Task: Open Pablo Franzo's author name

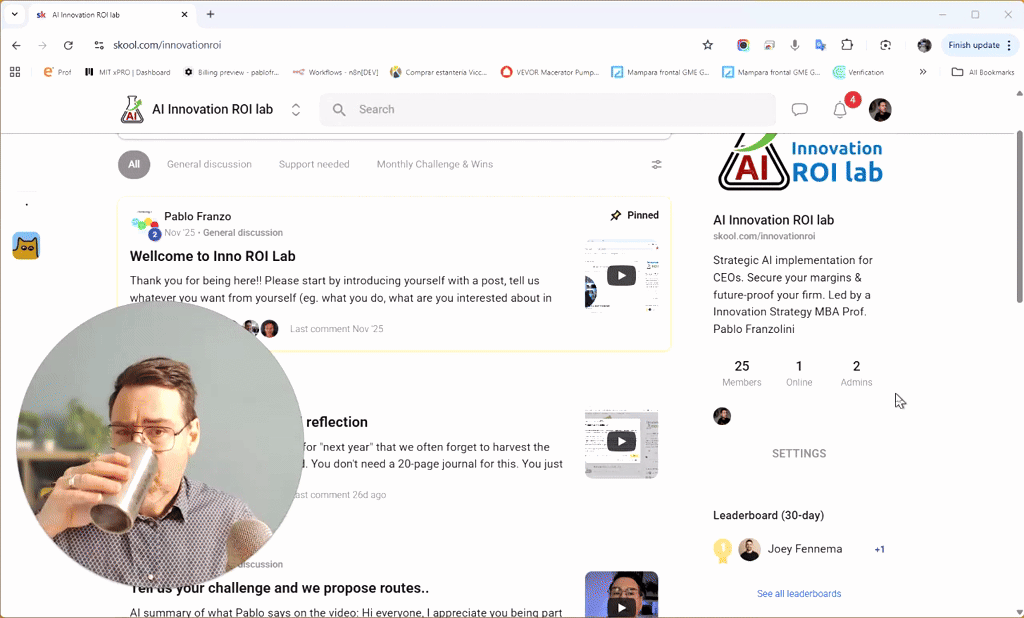Action: click(197, 216)
